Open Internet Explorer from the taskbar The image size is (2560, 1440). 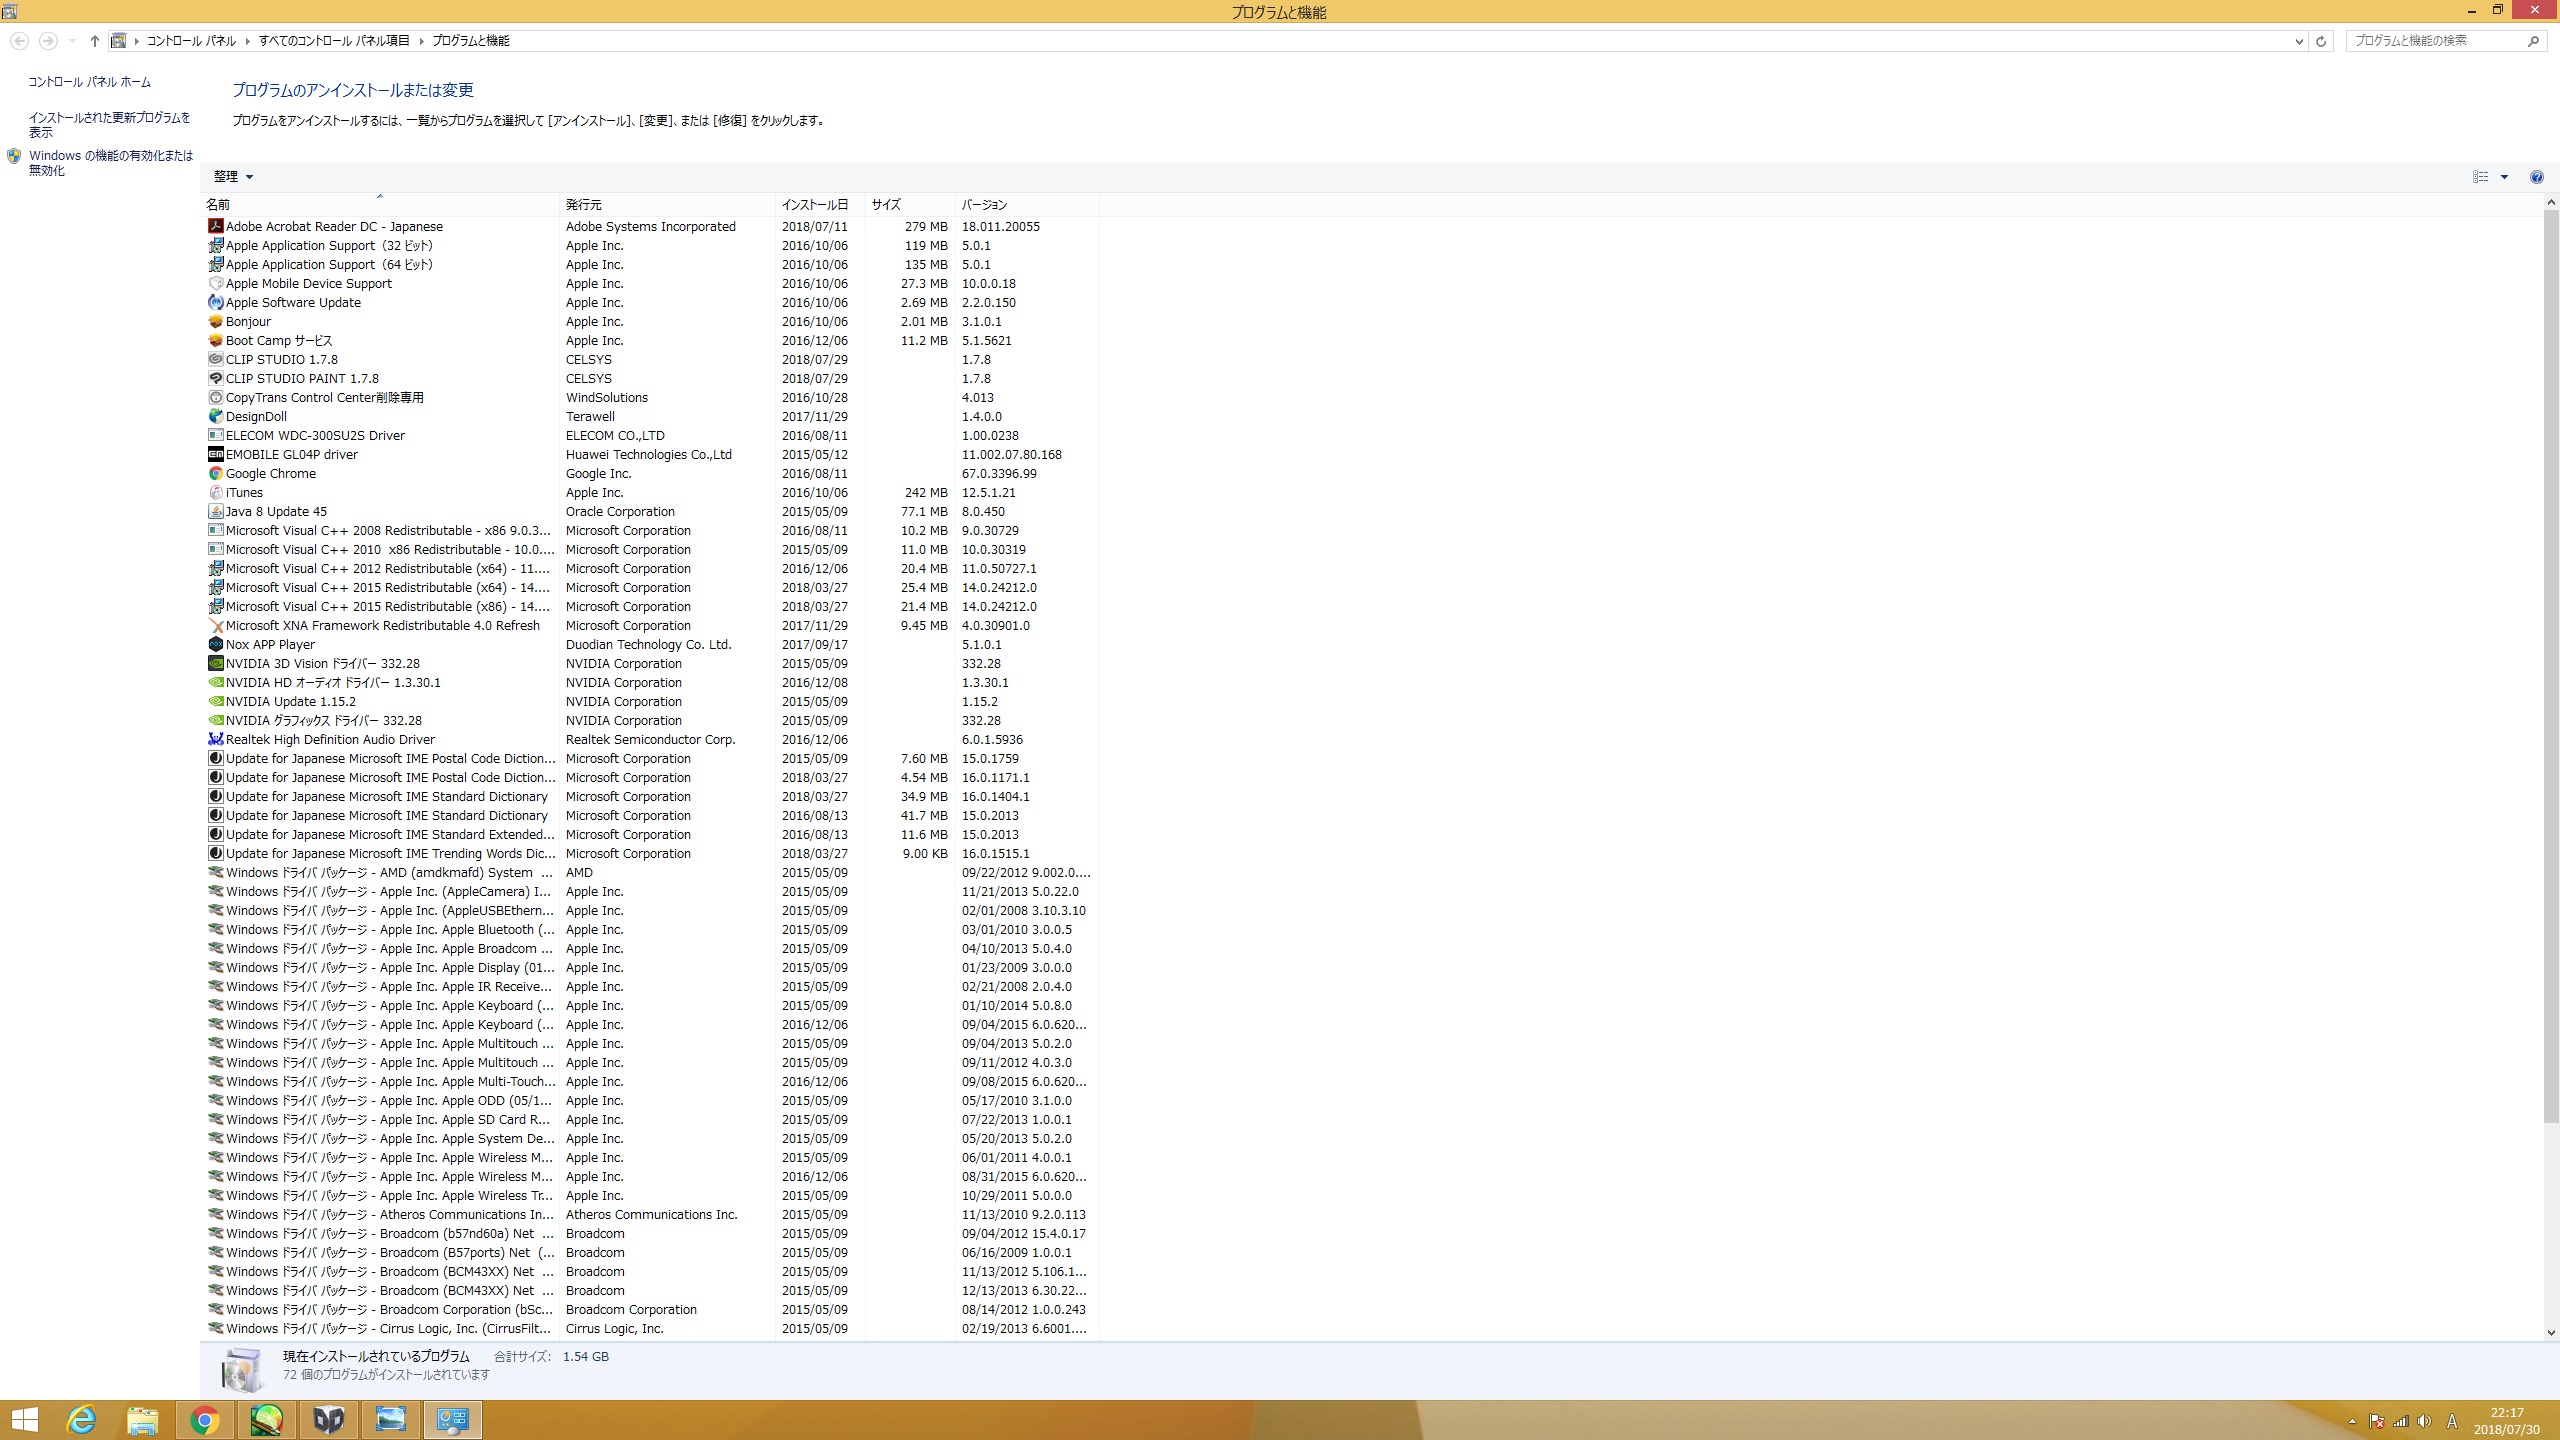[x=81, y=1419]
